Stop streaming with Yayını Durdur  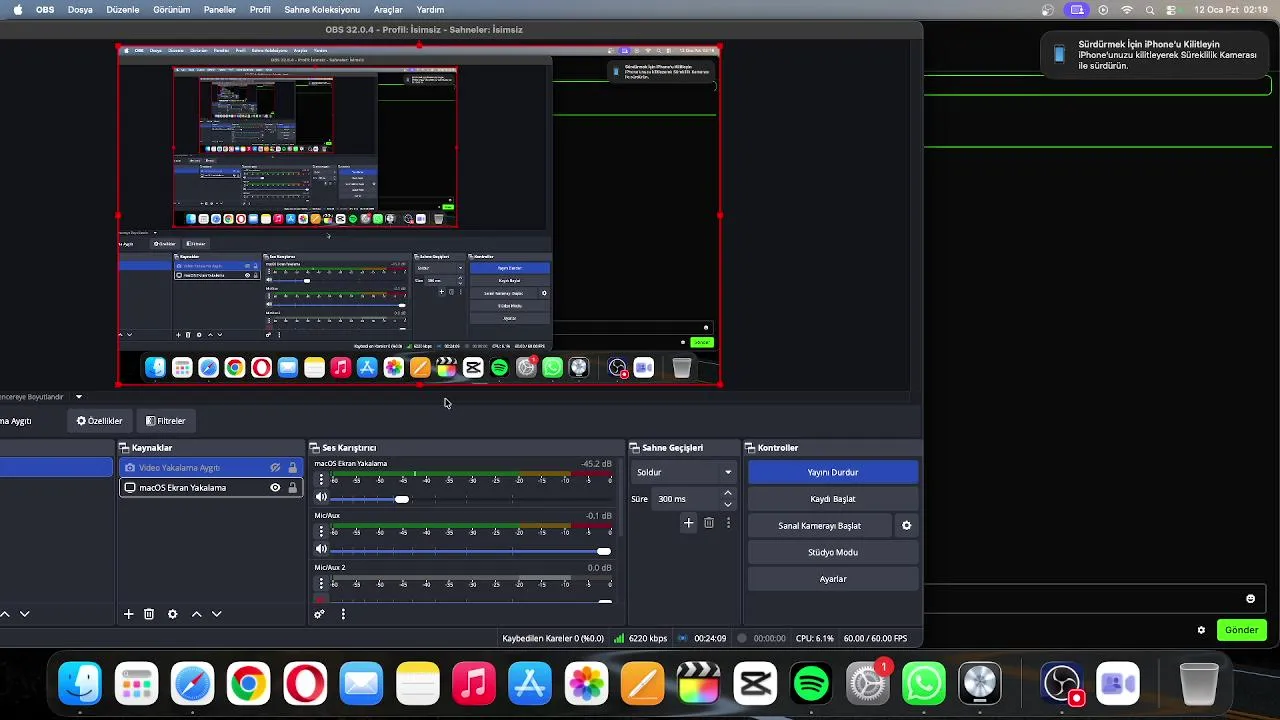(x=833, y=472)
